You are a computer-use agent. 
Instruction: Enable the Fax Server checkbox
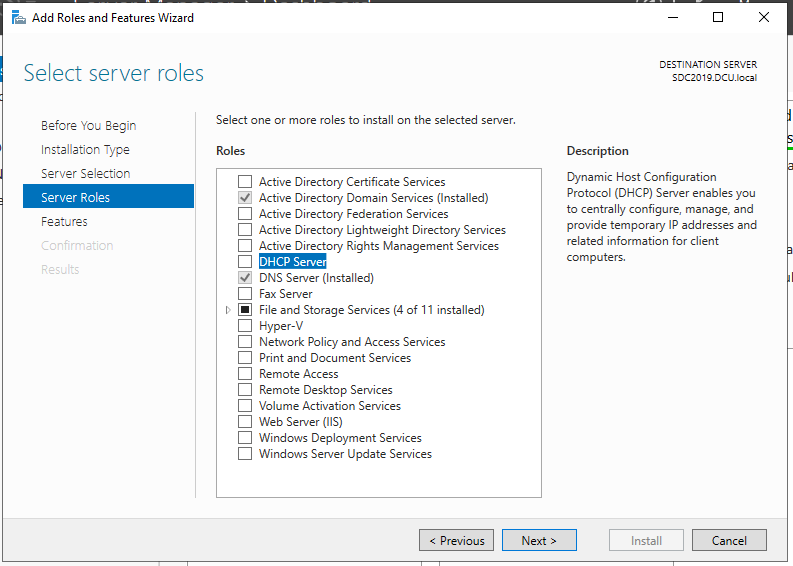(x=245, y=294)
